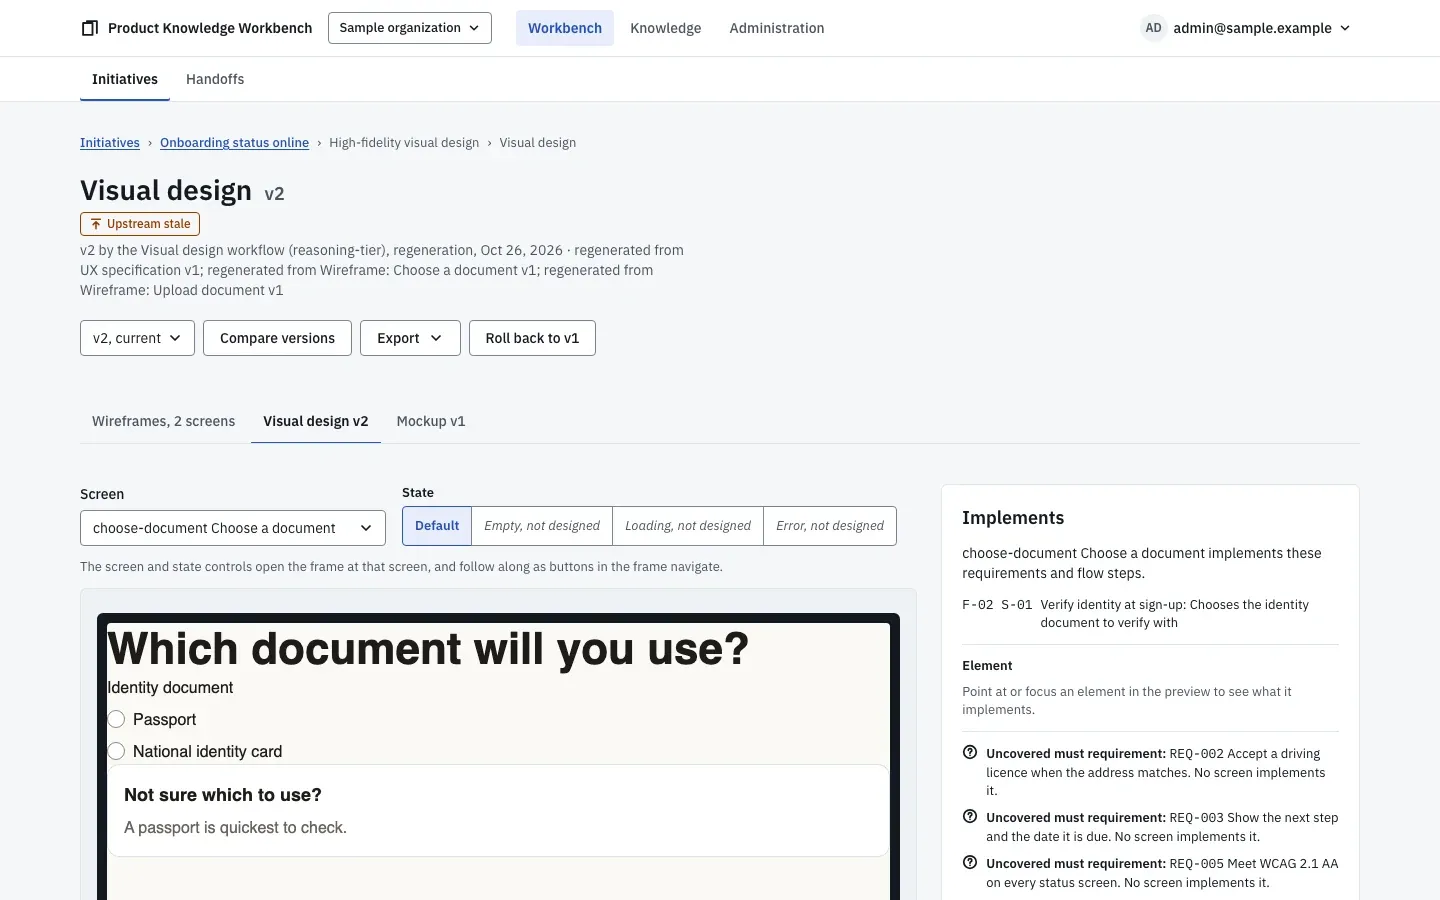Image resolution: width=1440 pixels, height=900 pixels.
Task: Click the F-02 S-01 flow step reference
Action: pos(997,605)
